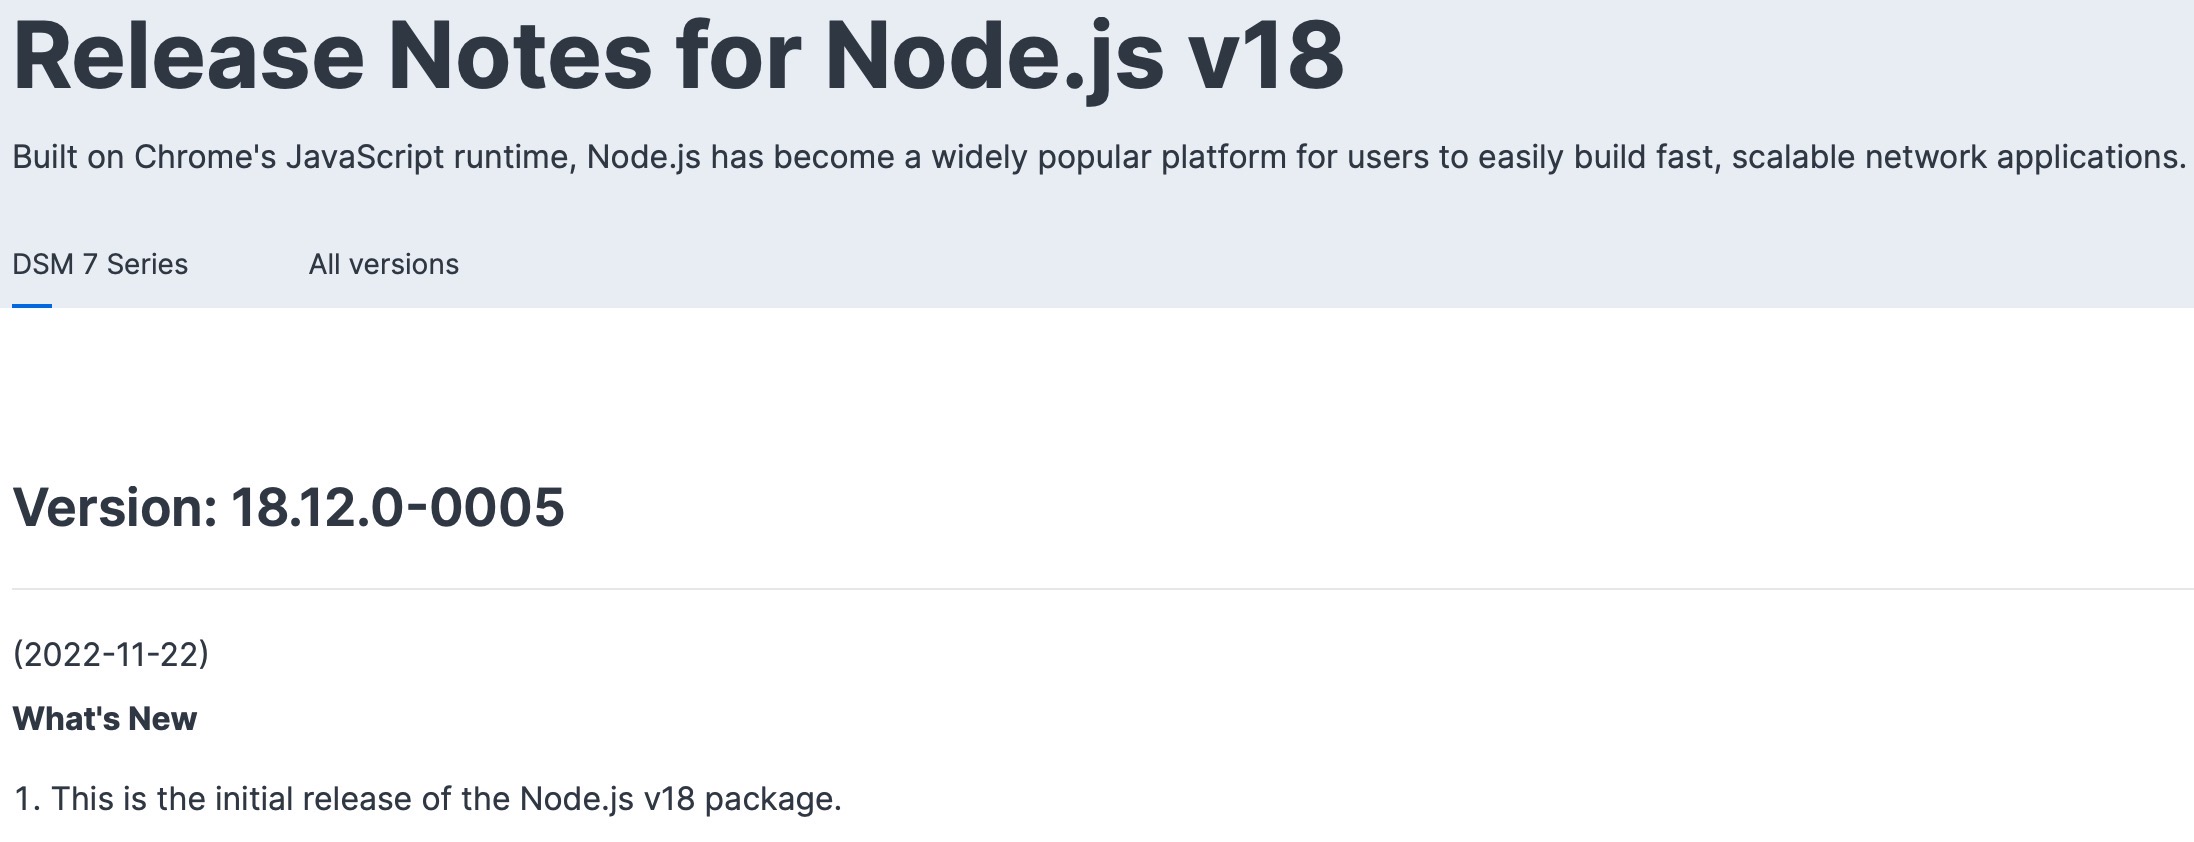Click the Version: 18.12.0-0005 heading
2194x842 pixels.
click(290, 510)
